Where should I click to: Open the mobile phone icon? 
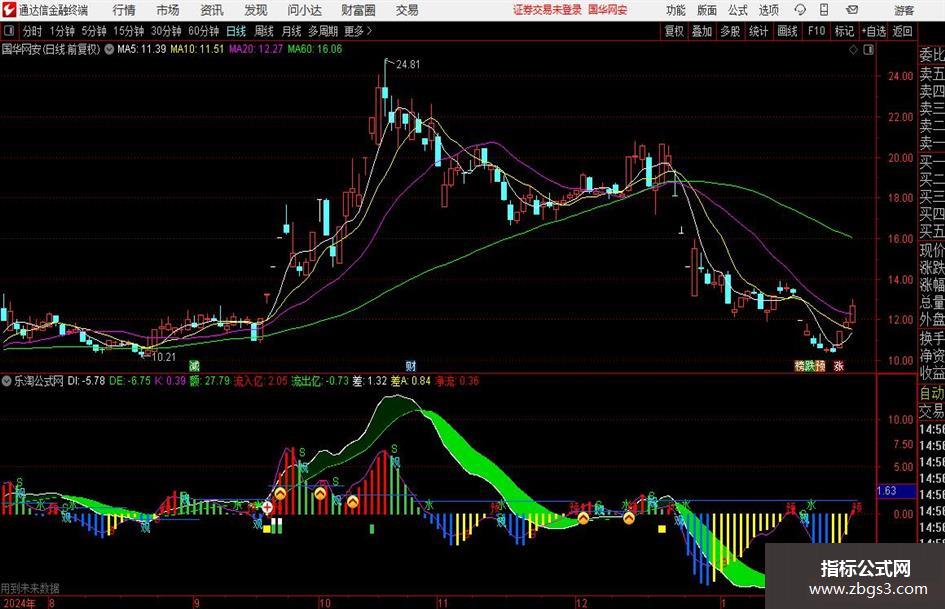(x=824, y=10)
